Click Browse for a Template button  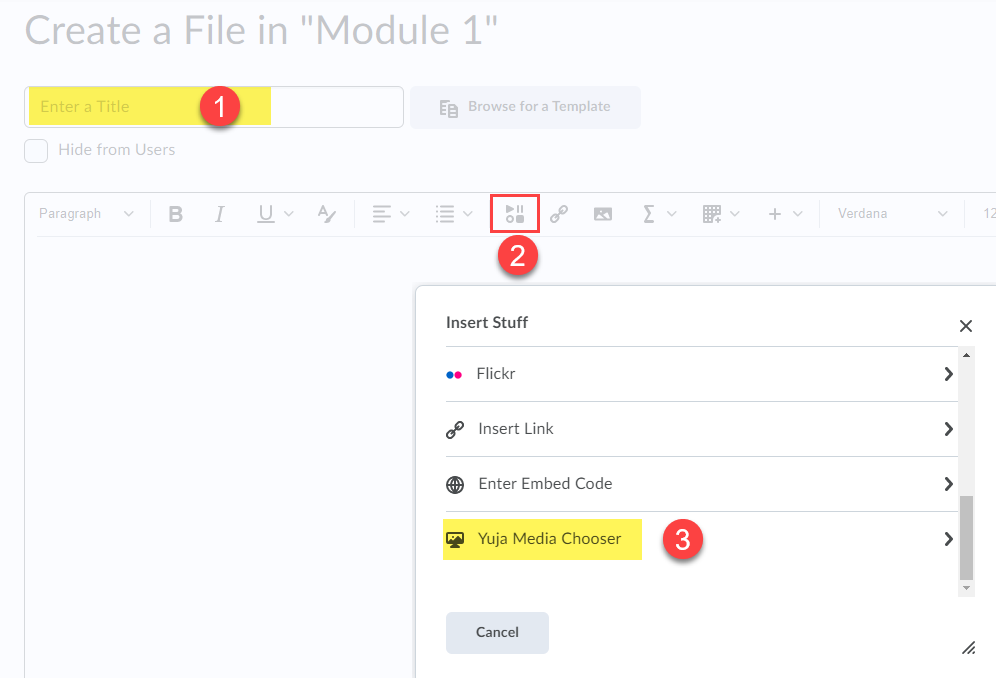pyautogui.click(x=525, y=107)
